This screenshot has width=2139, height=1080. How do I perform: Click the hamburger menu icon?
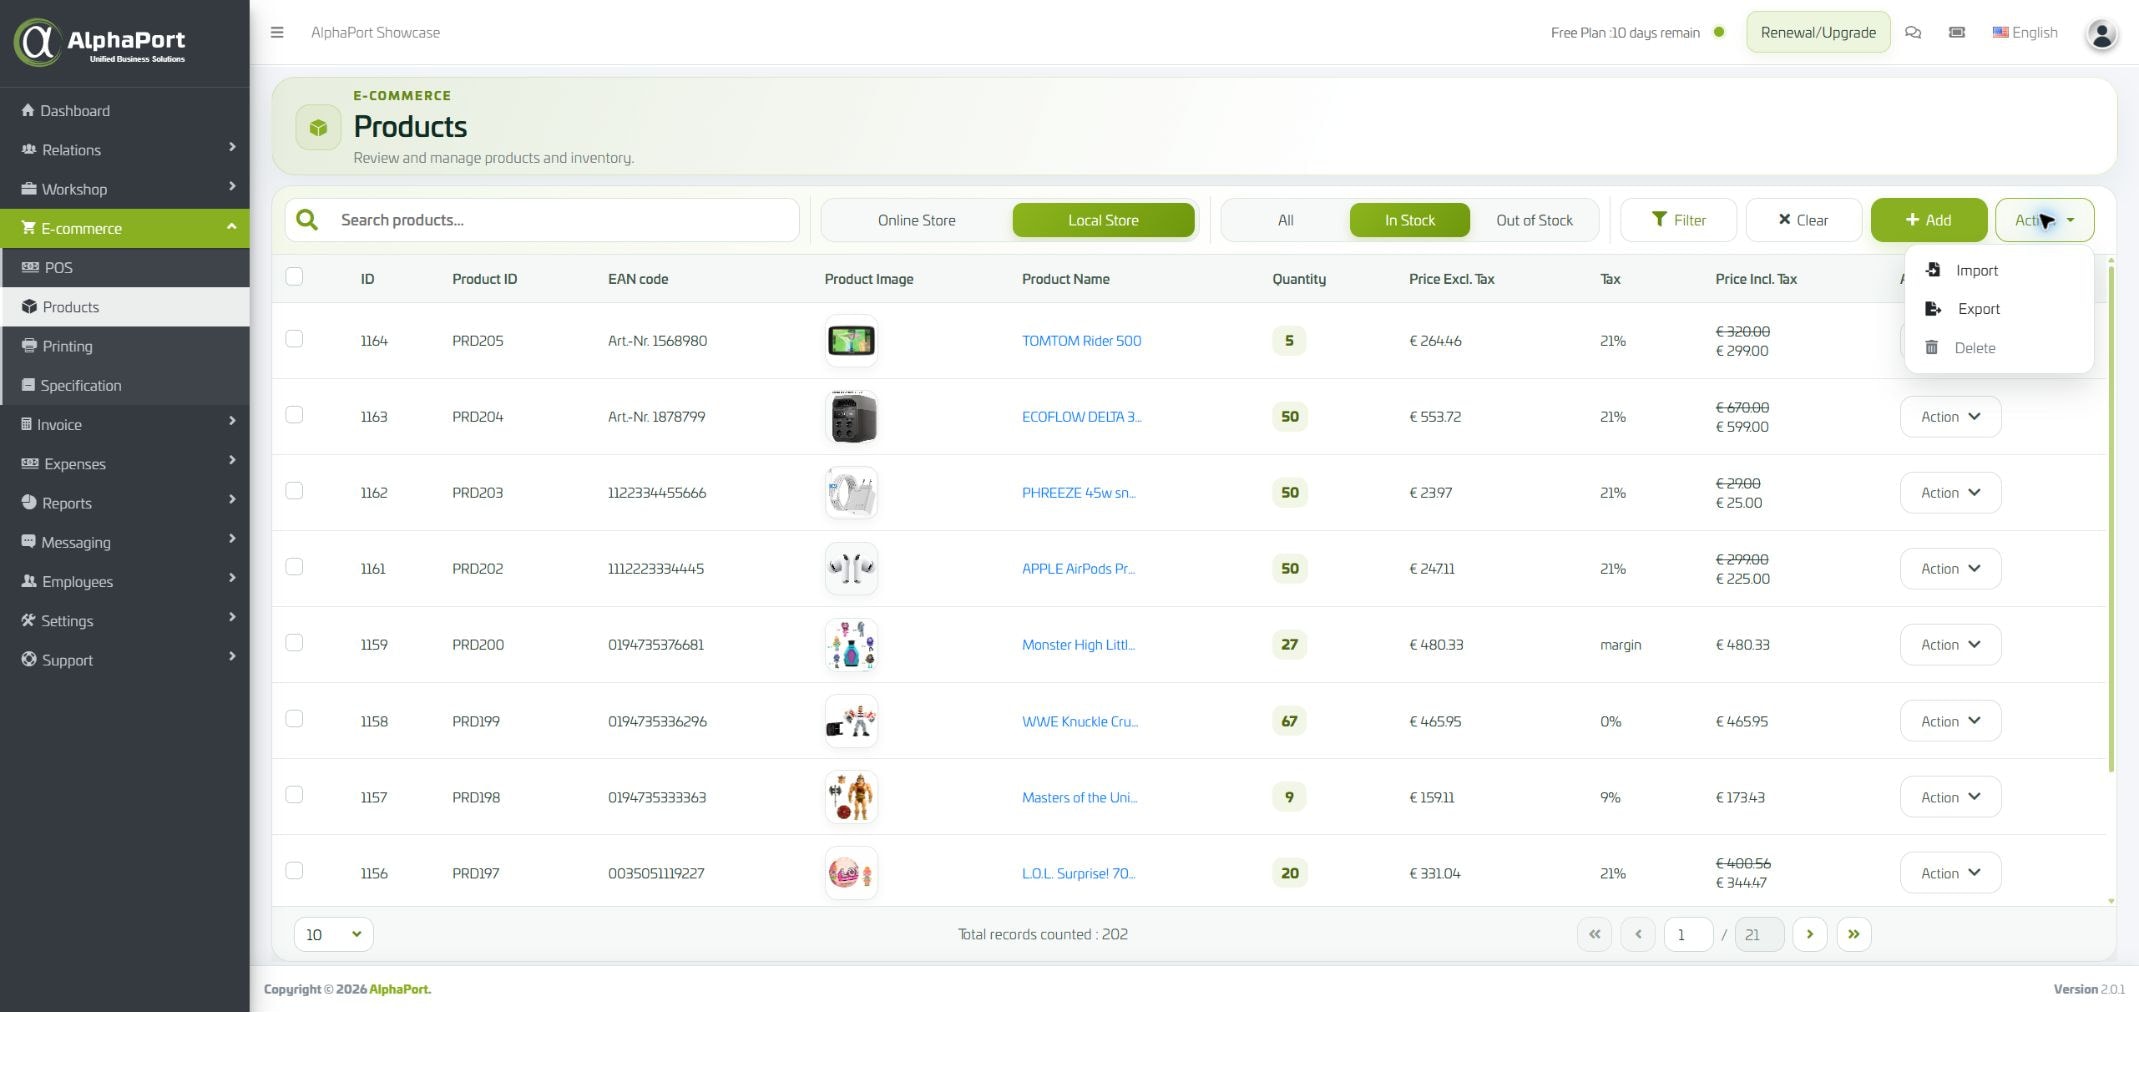277,32
